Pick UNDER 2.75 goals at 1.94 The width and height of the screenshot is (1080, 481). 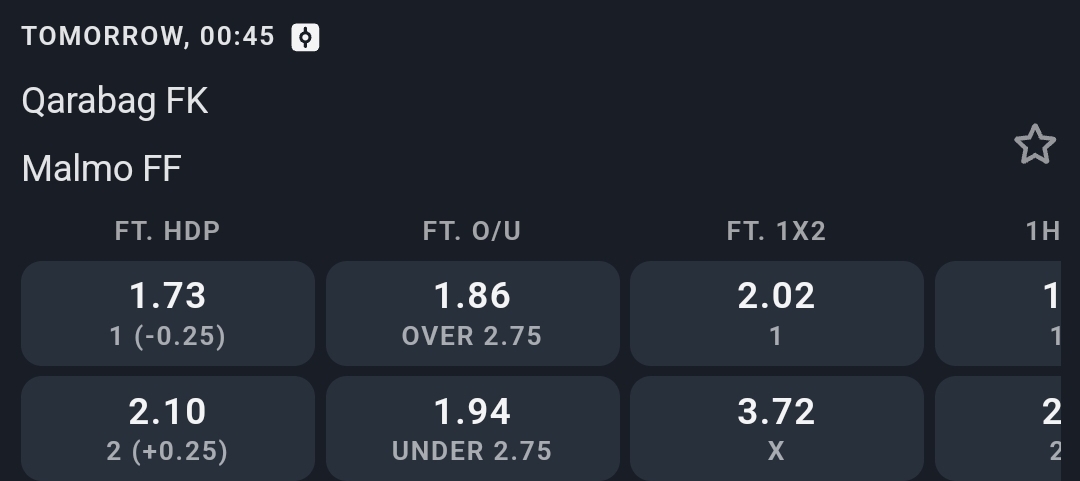tap(472, 427)
